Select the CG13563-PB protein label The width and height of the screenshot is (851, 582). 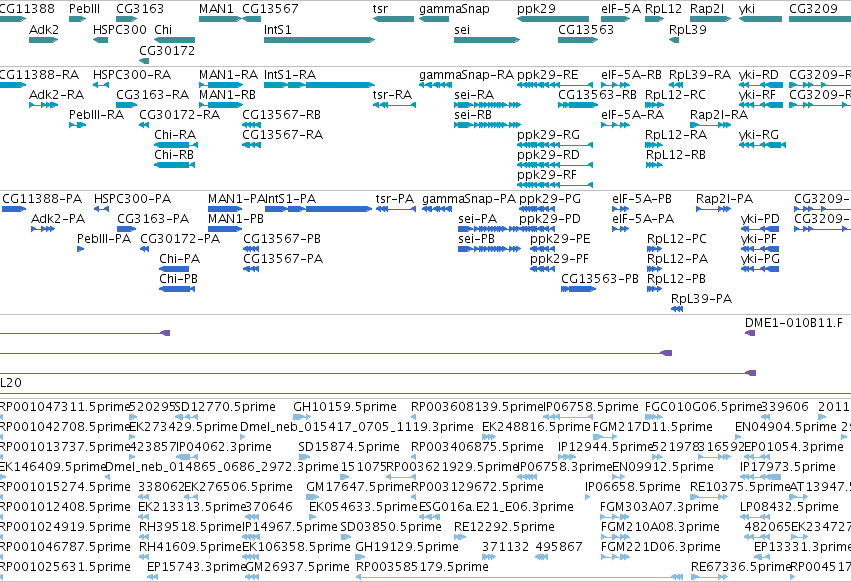(600, 279)
